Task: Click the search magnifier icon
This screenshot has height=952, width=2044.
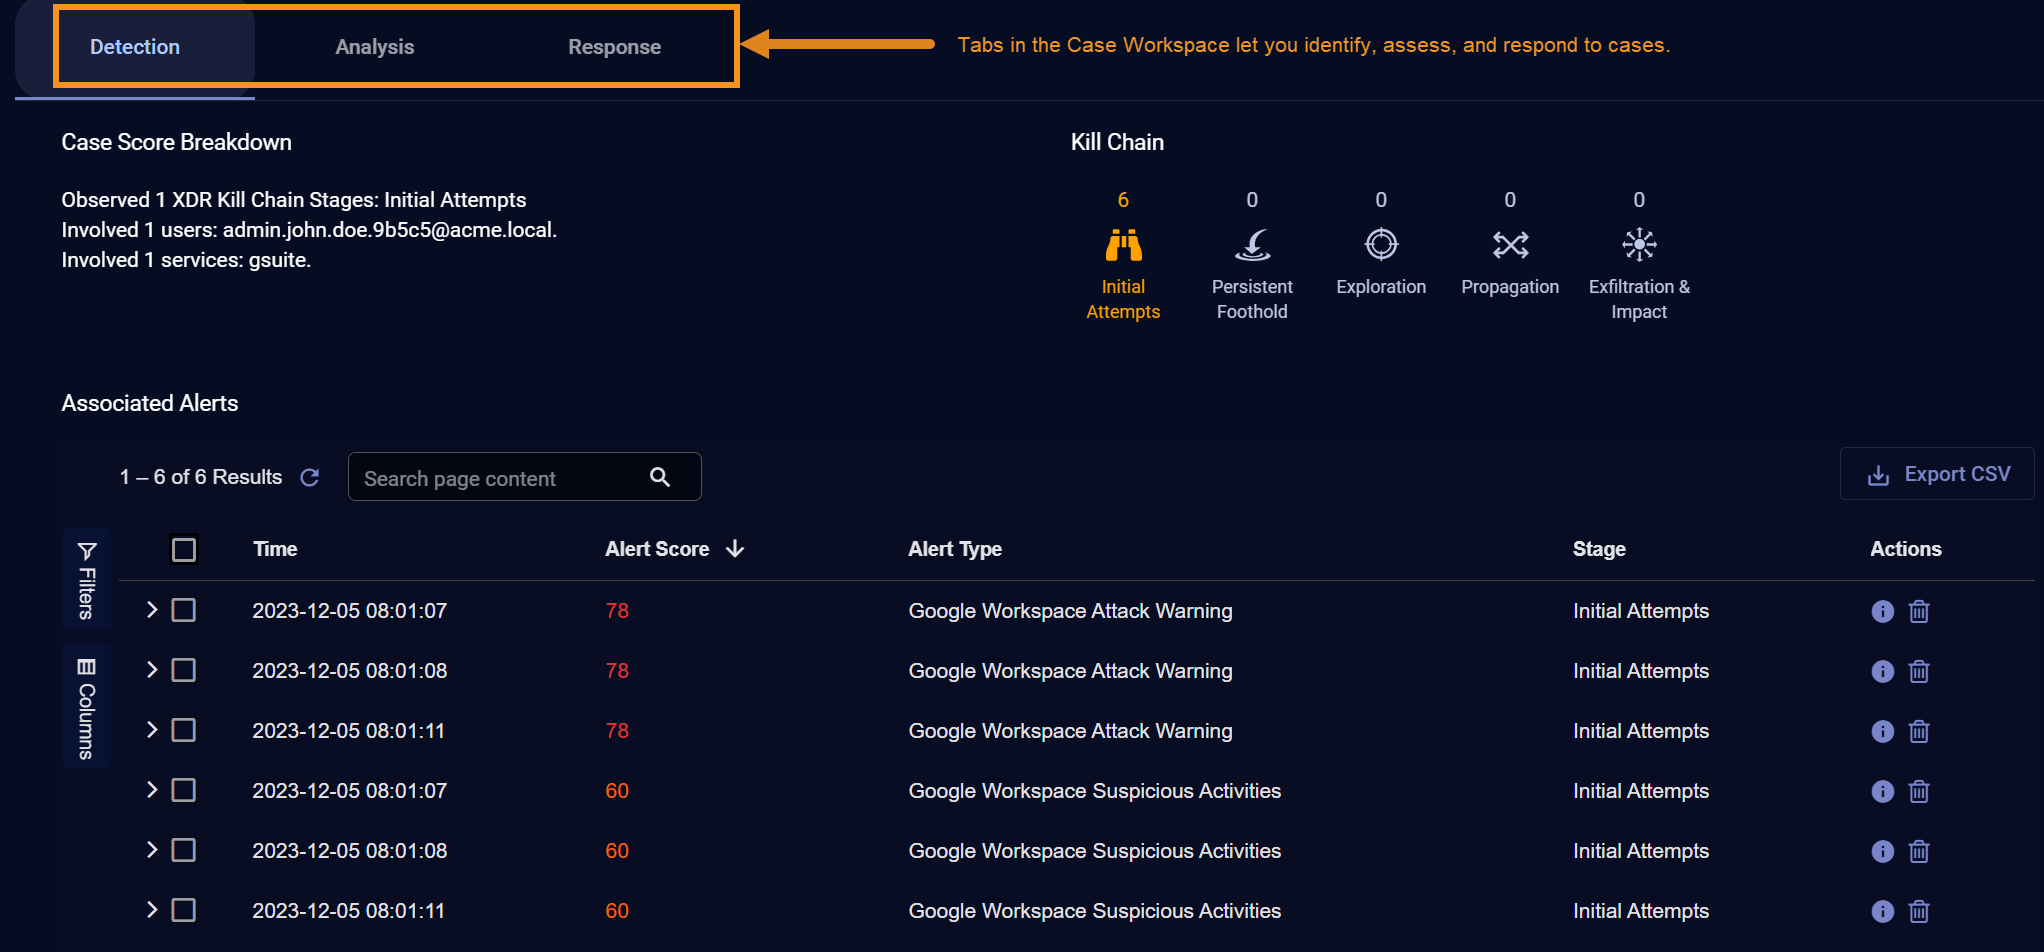Action: click(x=660, y=477)
